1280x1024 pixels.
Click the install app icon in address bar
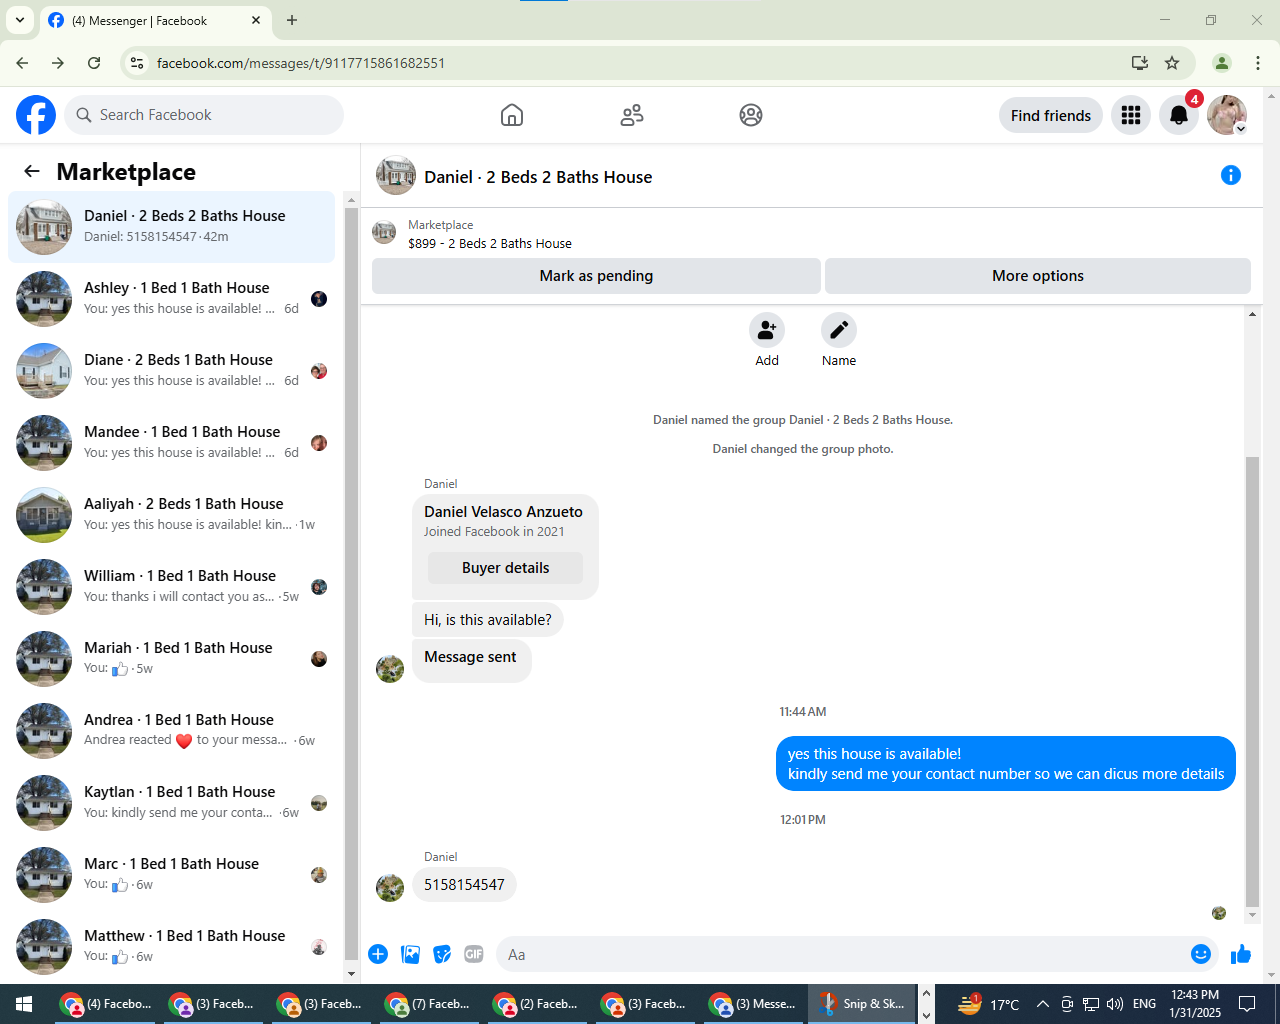[x=1139, y=63]
